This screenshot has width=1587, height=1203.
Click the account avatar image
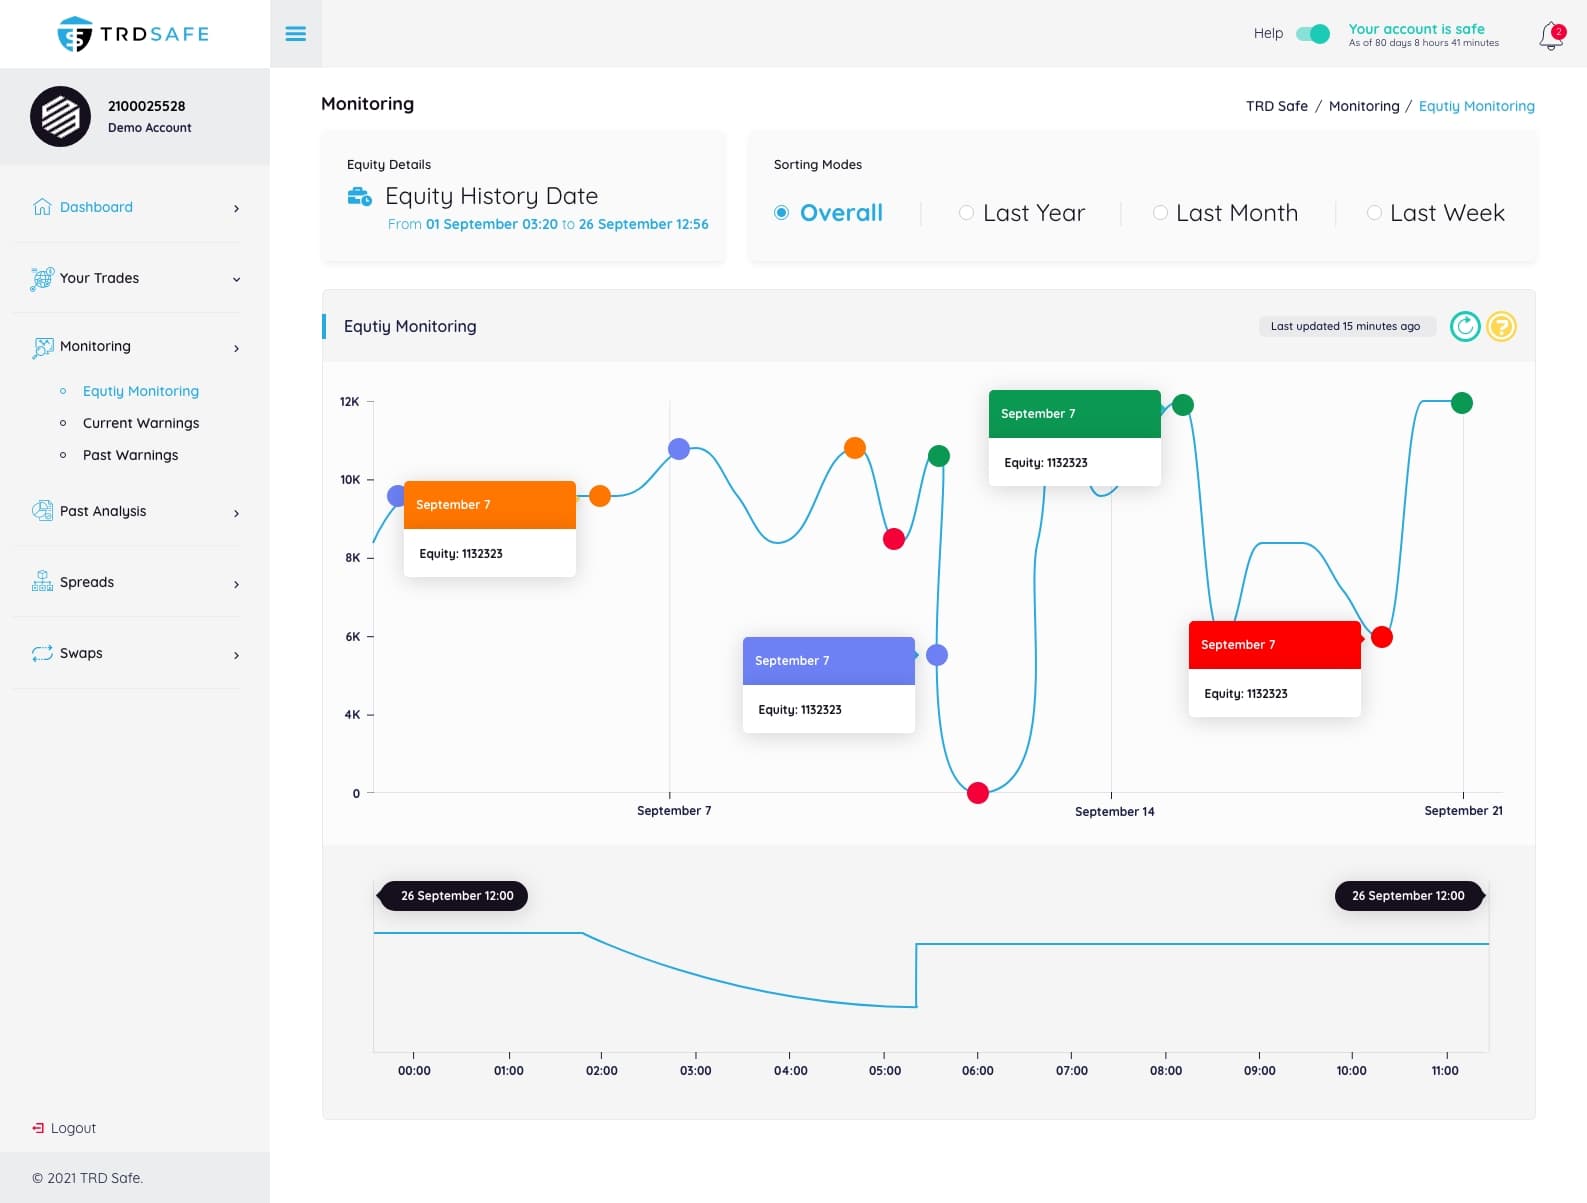coord(60,116)
